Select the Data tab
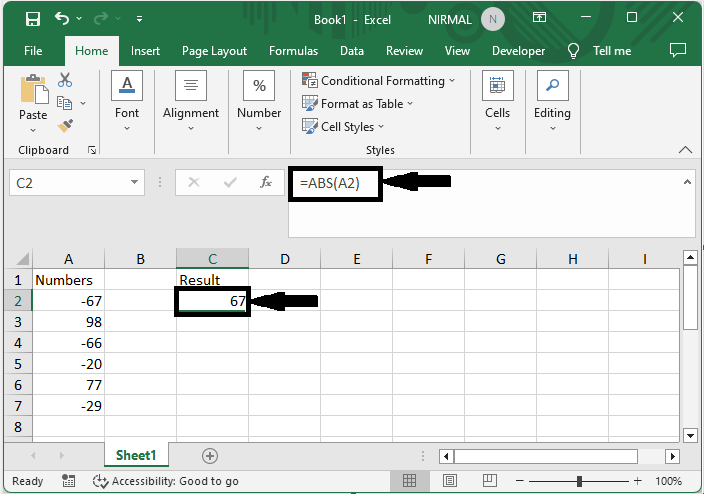 click(352, 51)
